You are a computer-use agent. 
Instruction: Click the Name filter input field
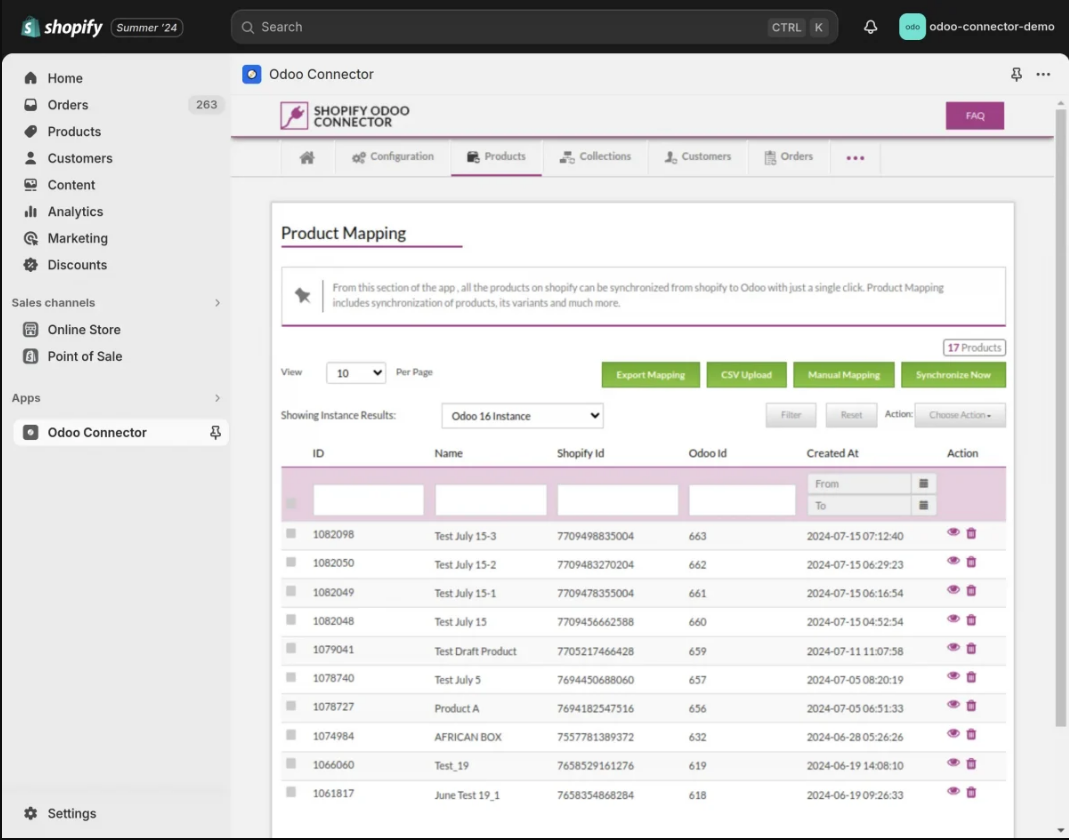tap(490, 500)
